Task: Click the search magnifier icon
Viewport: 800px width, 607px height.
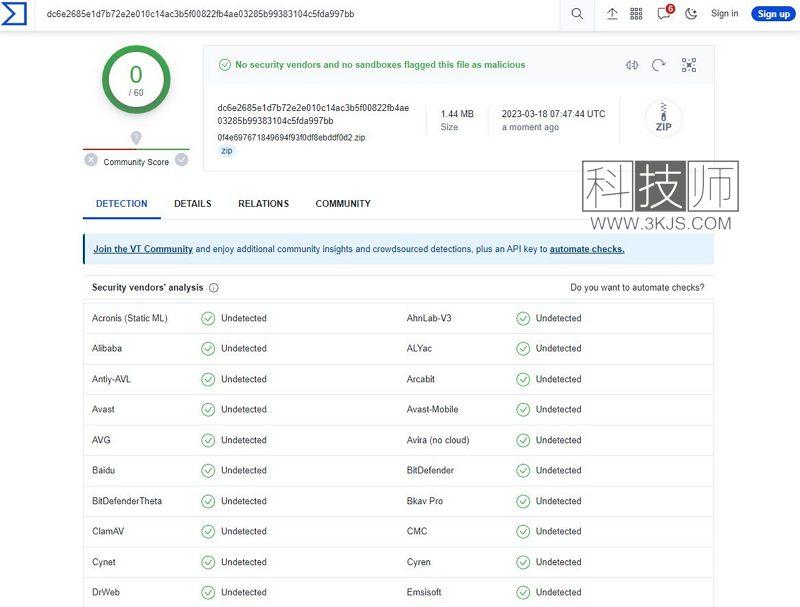Action: [x=577, y=14]
